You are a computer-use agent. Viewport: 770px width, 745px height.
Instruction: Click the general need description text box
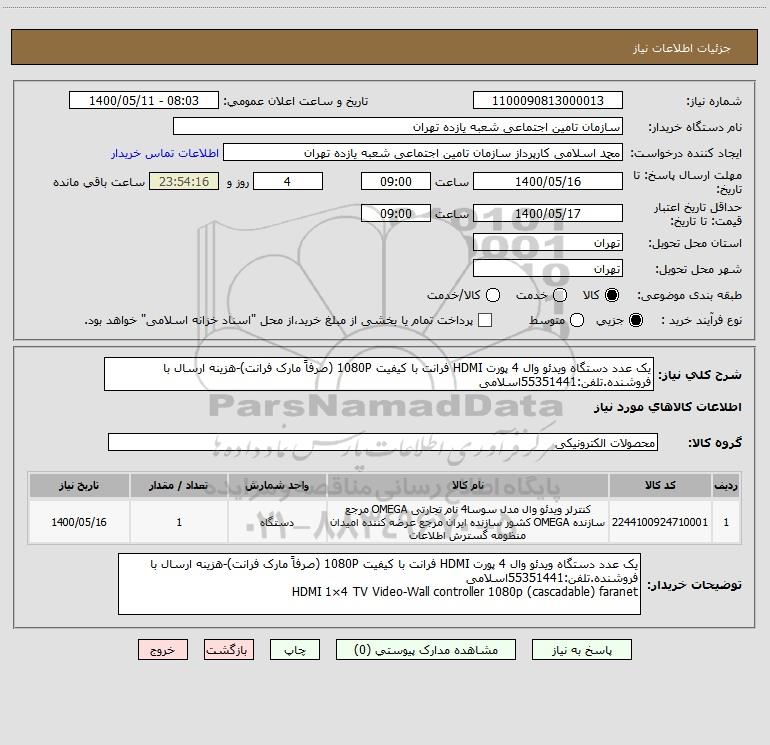(379, 374)
